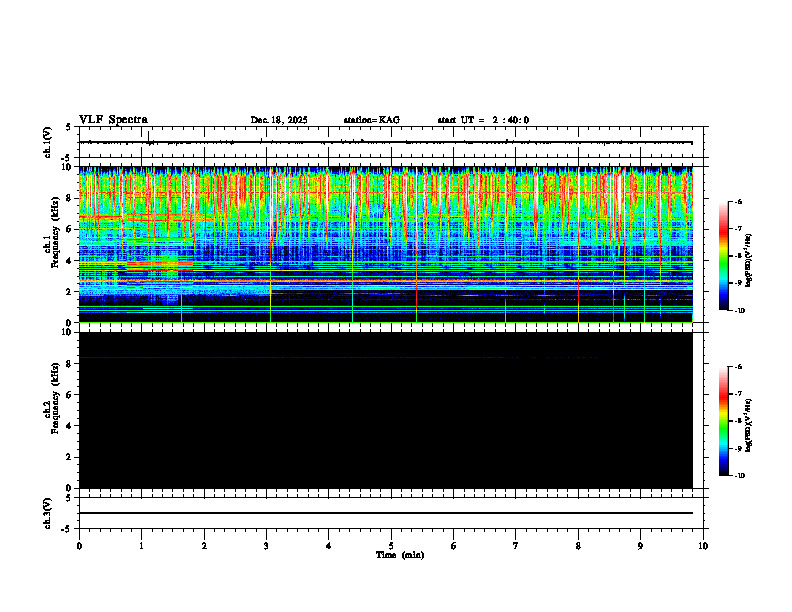The height and width of the screenshot is (612, 792).
Task: Click the ch.1 voltage waveform trace
Action: [x=386, y=142]
